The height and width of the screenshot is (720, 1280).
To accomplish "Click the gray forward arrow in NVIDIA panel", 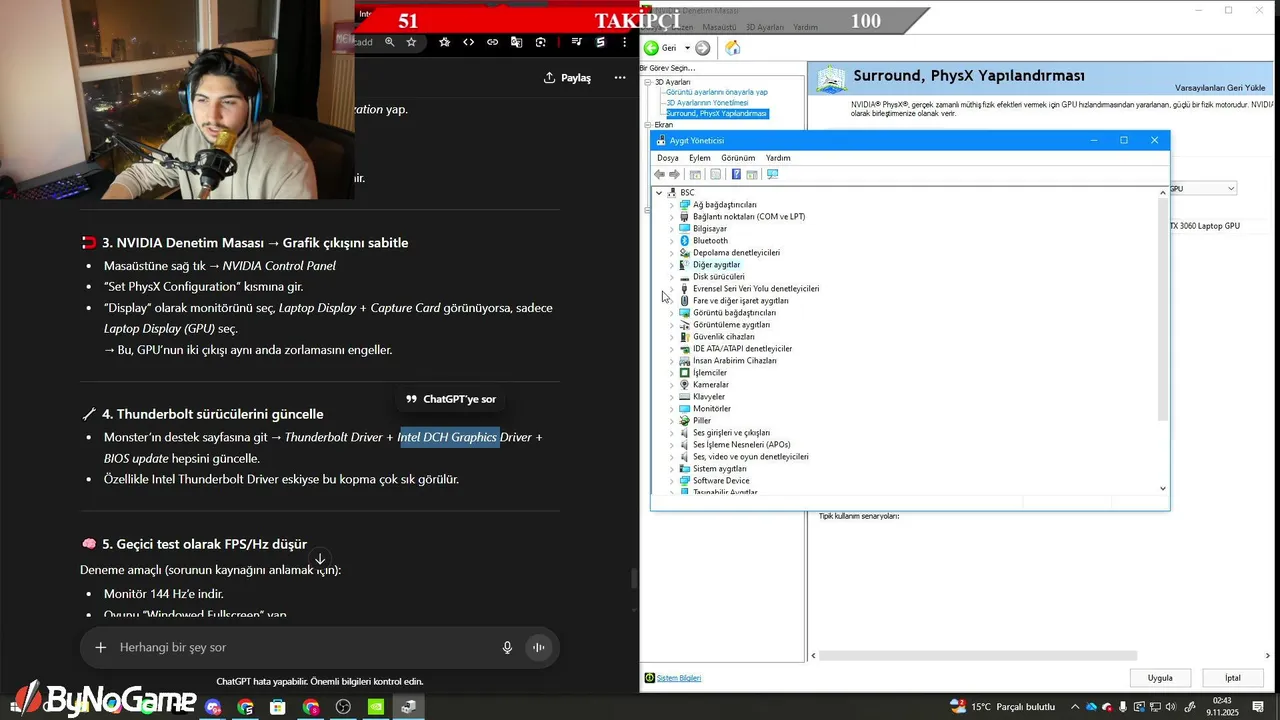I will click(703, 48).
